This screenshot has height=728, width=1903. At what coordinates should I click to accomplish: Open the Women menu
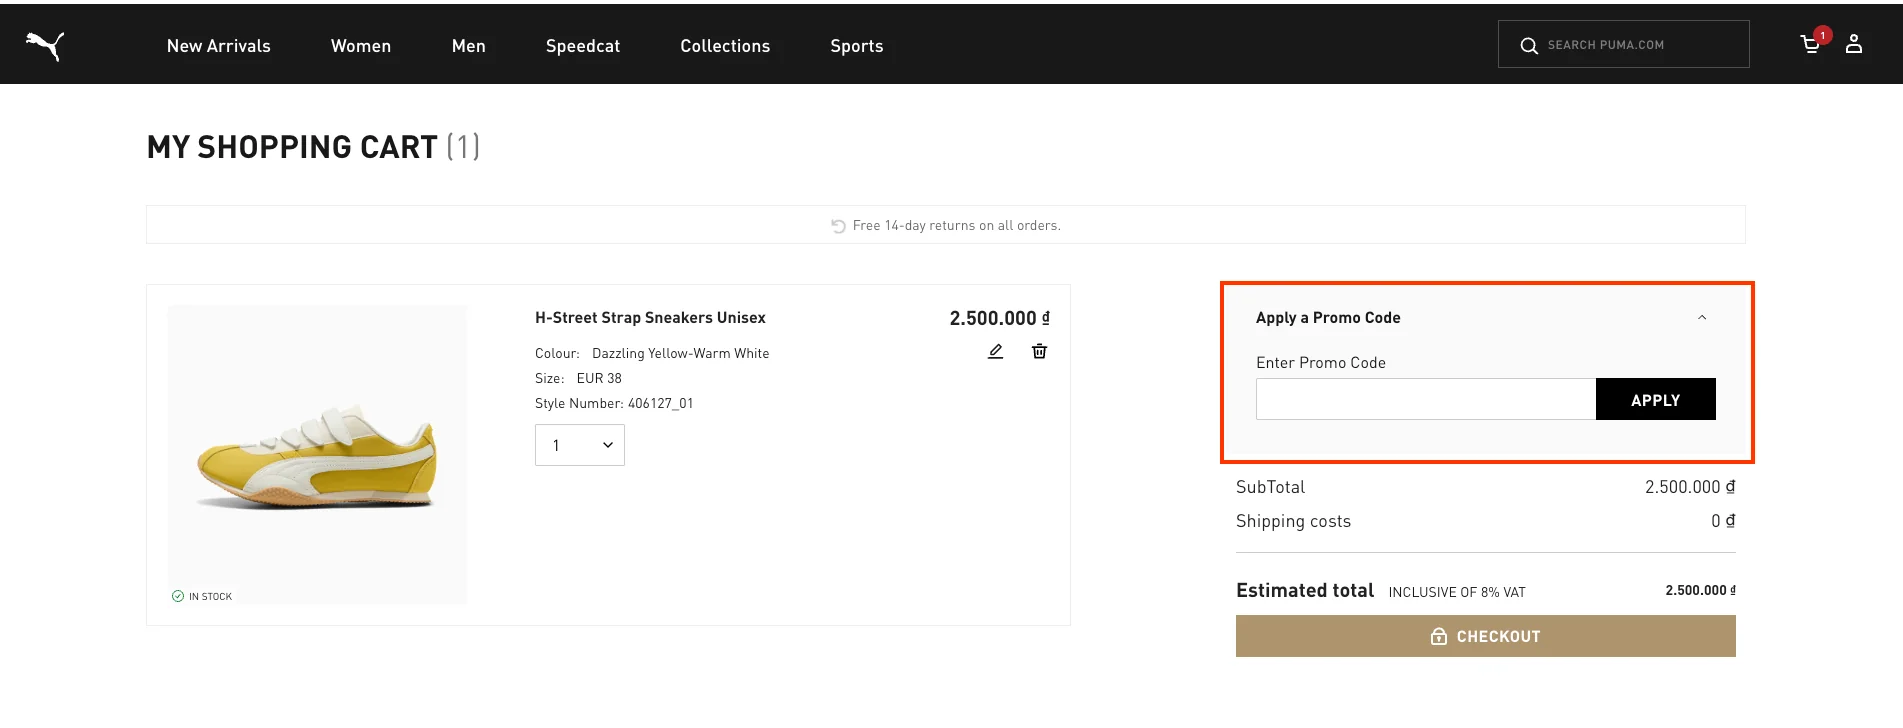[x=361, y=46]
